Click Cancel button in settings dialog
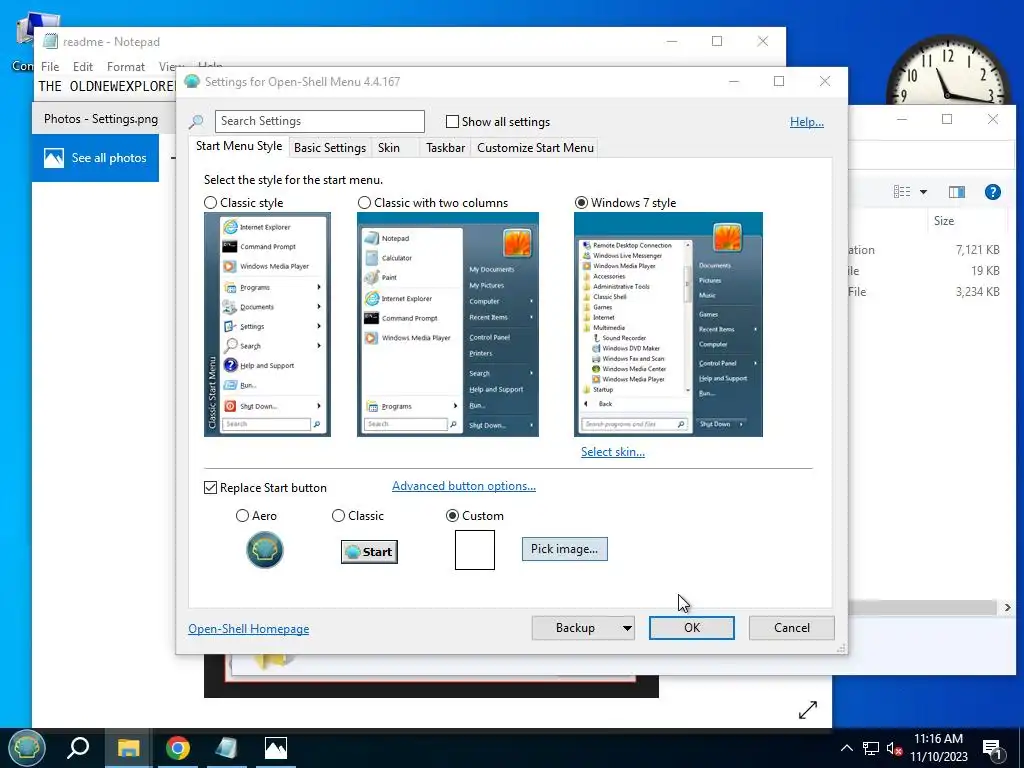This screenshot has width=1024, height=768. tap(792, 628)
